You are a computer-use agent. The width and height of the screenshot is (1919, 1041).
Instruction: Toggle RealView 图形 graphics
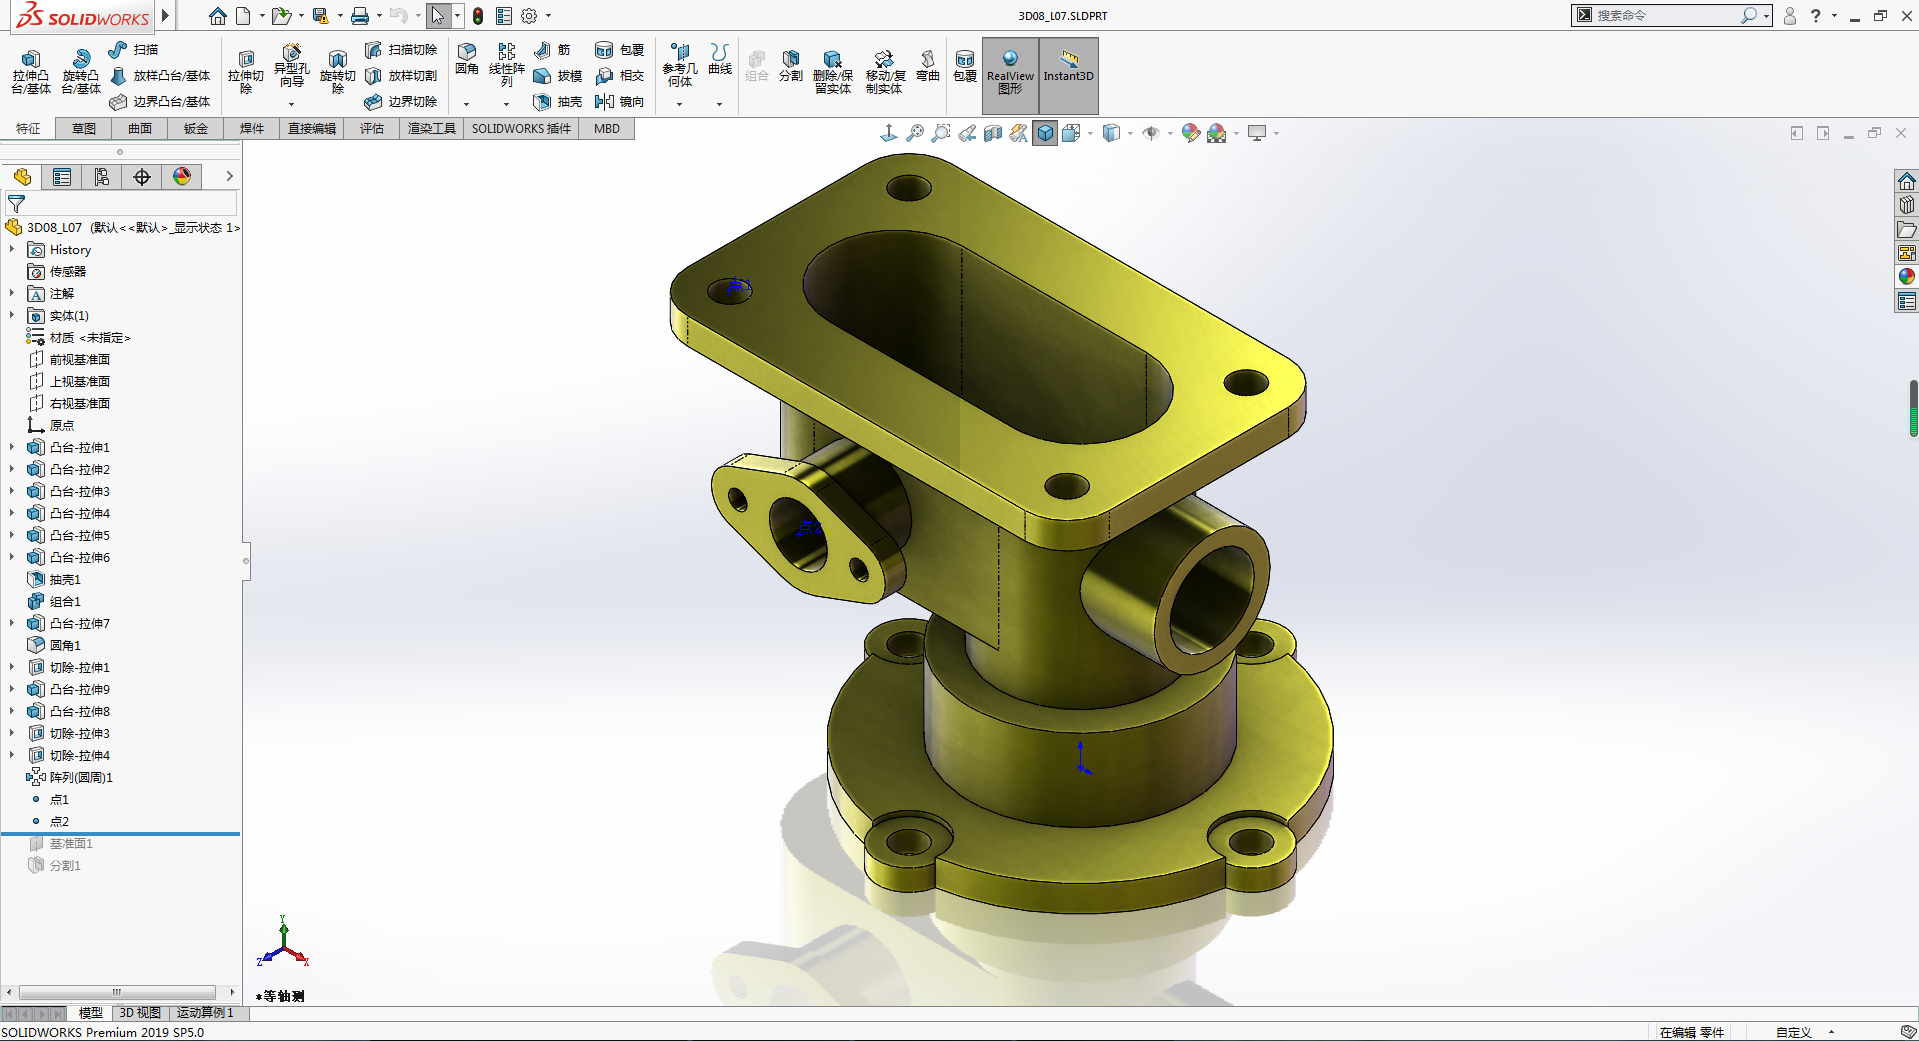click(1010, 76)
